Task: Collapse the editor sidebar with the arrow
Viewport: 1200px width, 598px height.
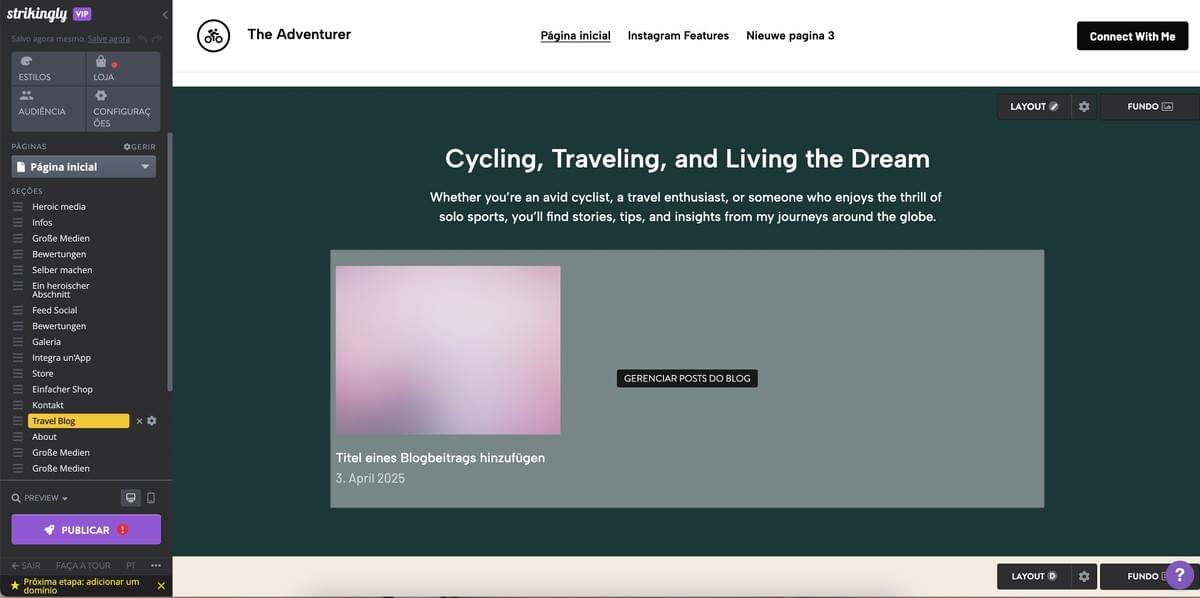Action: tap(164, 15)
